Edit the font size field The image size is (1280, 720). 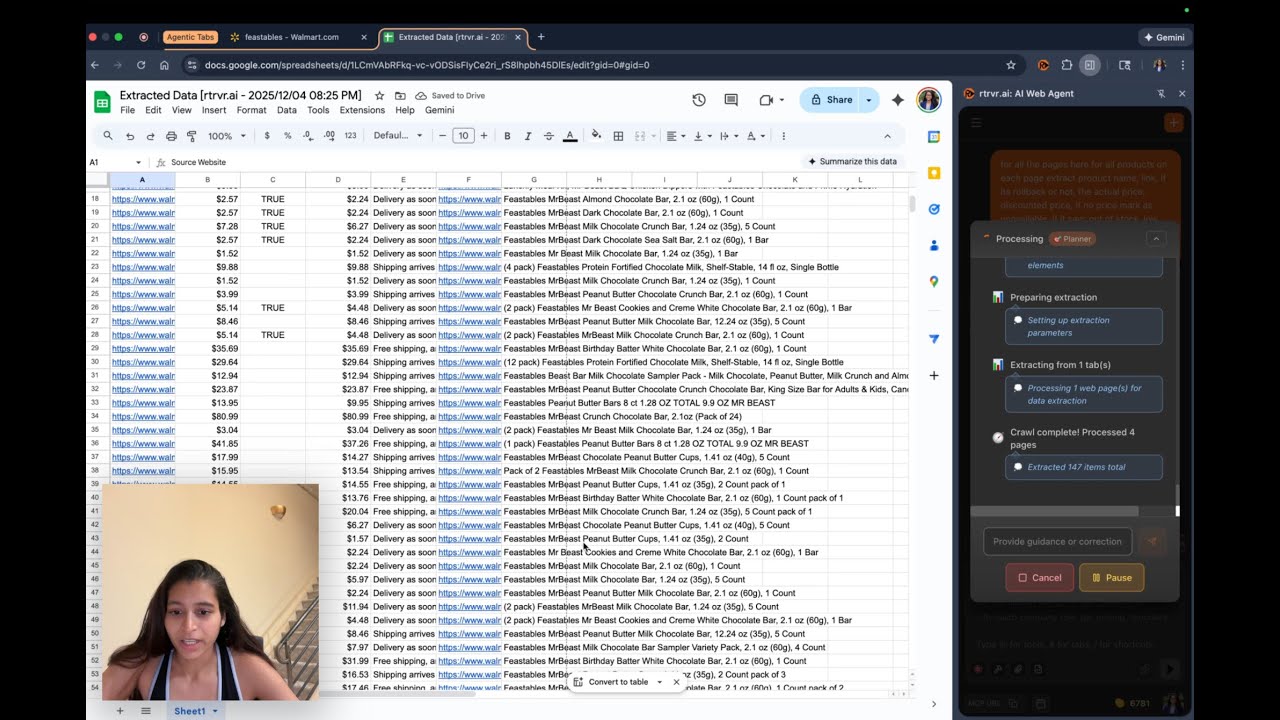pos(462,136)
